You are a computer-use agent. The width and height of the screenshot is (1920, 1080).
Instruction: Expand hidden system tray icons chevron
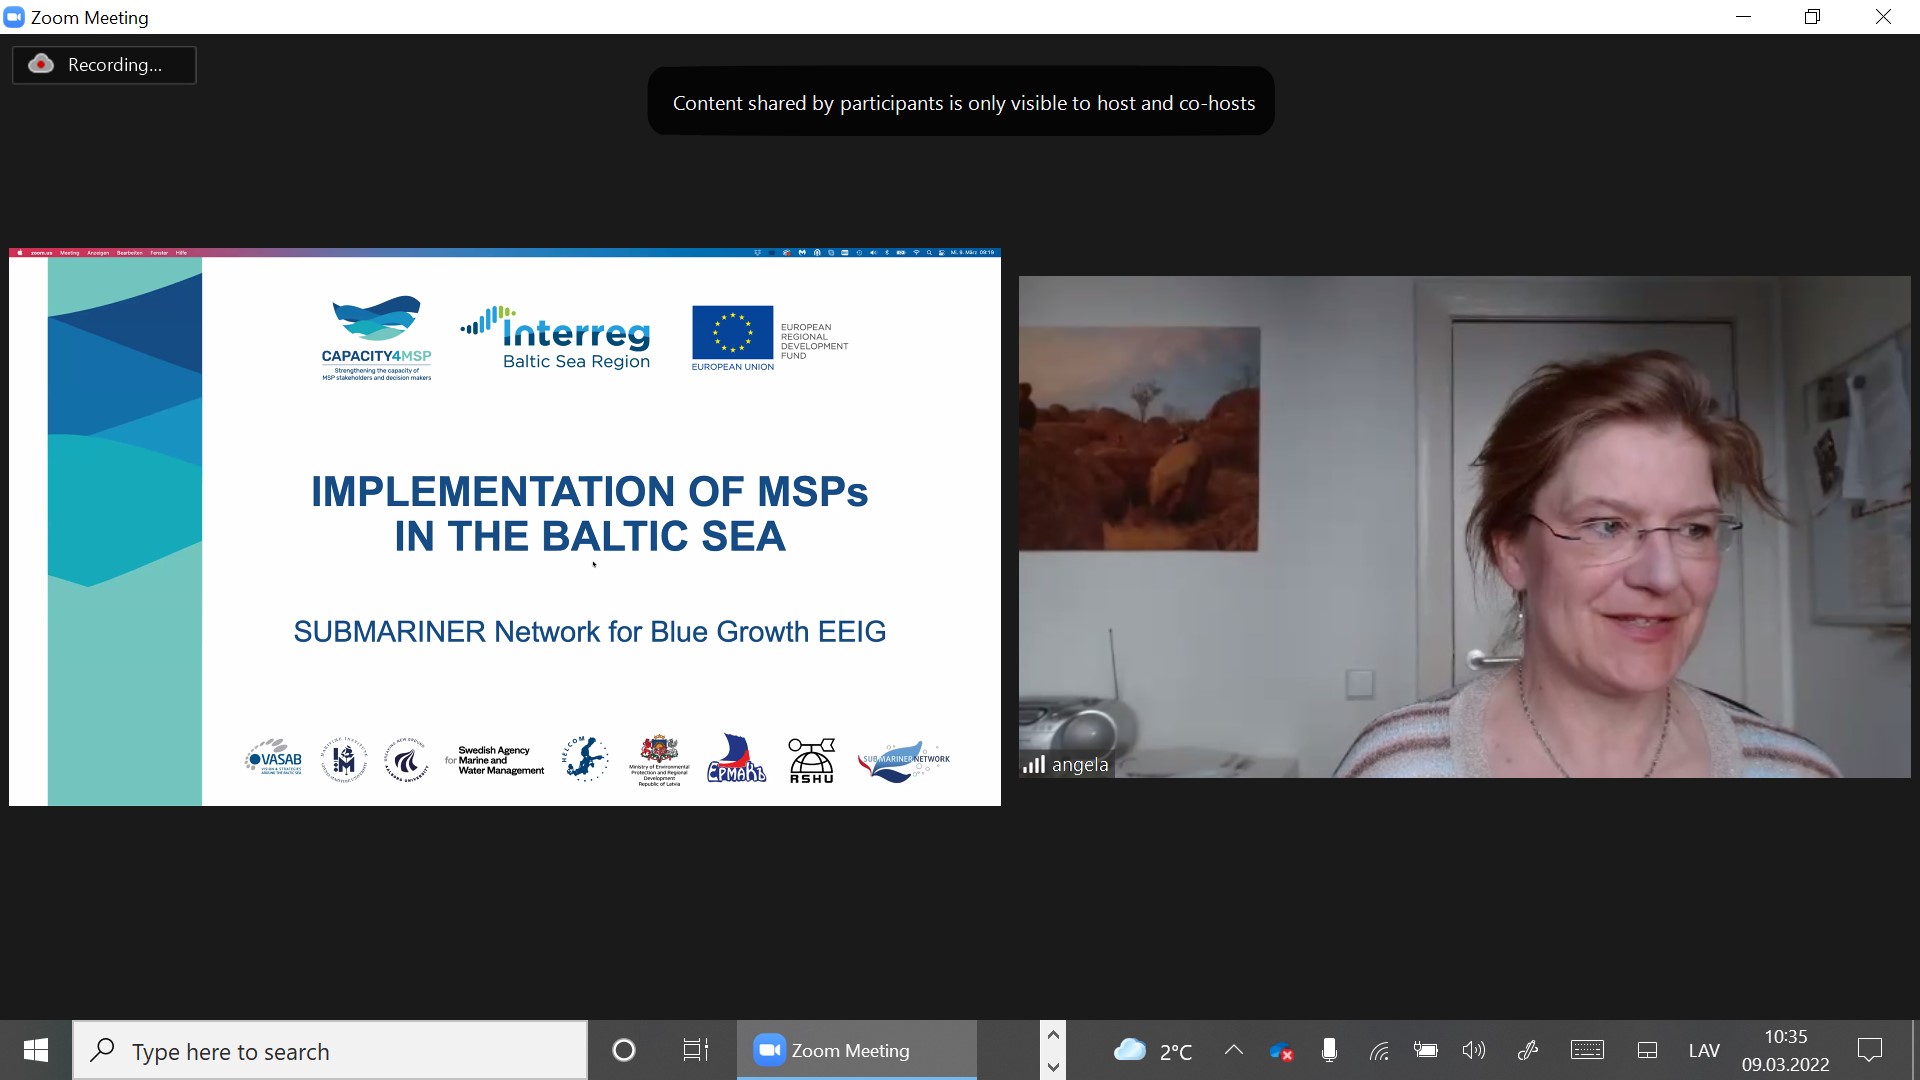tap(1234, 1050)
